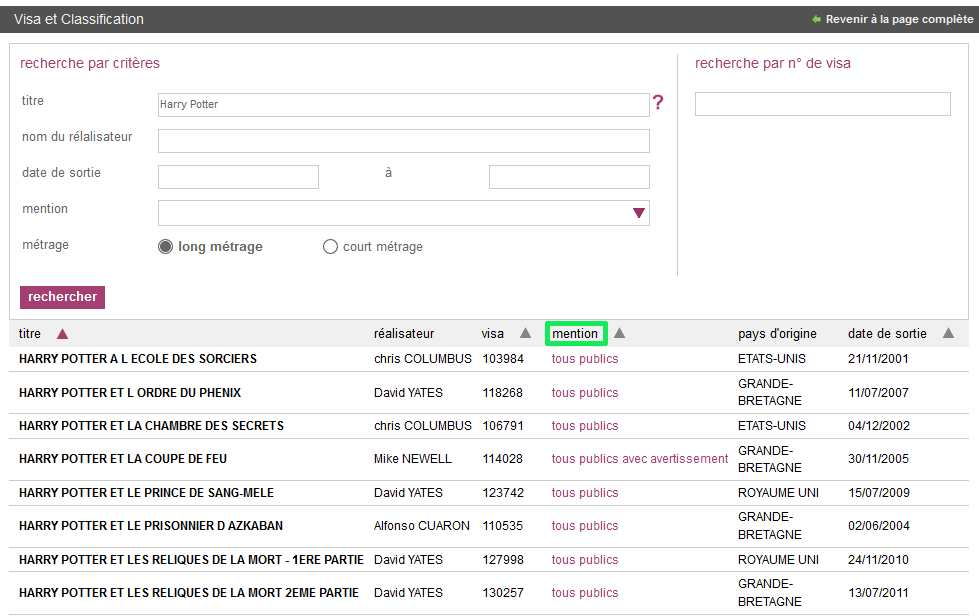Image resolution: width=979 pixels, height=616 pixels.
Task: Open Harry Potter à l'école des sorciers entry
Action: click(138, 359)
